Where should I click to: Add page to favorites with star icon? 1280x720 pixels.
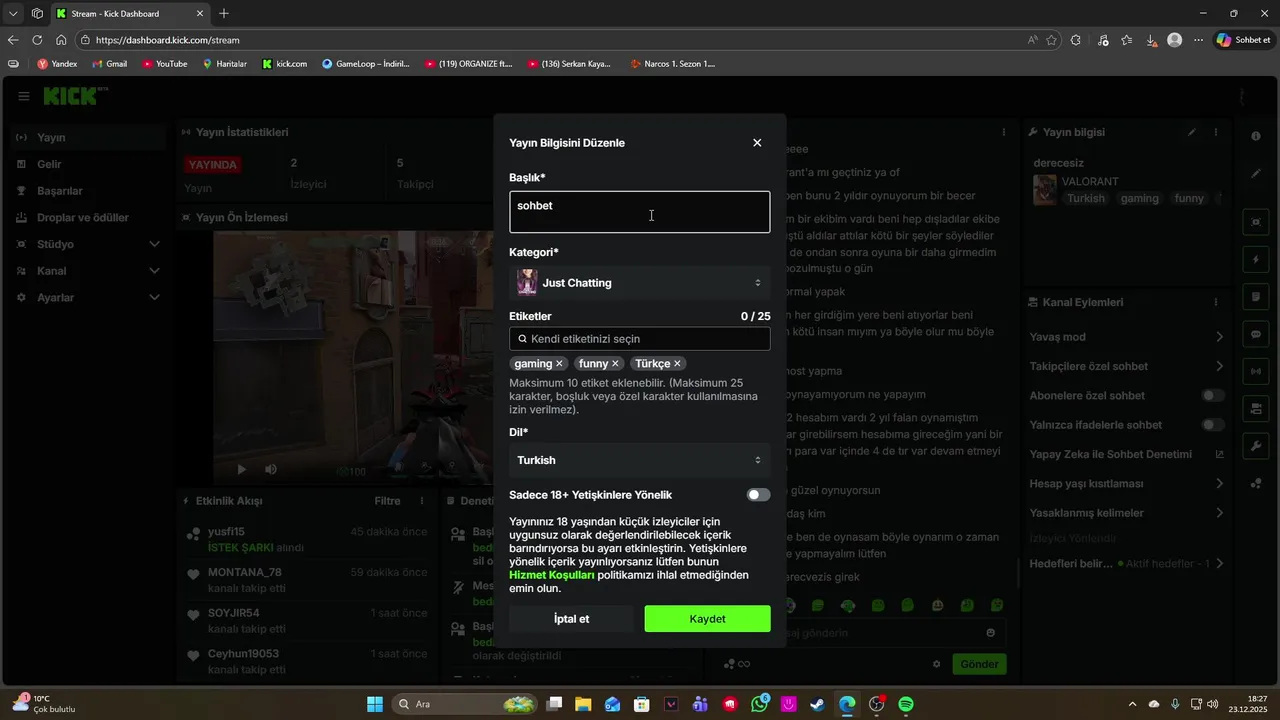click(1051, 40)
